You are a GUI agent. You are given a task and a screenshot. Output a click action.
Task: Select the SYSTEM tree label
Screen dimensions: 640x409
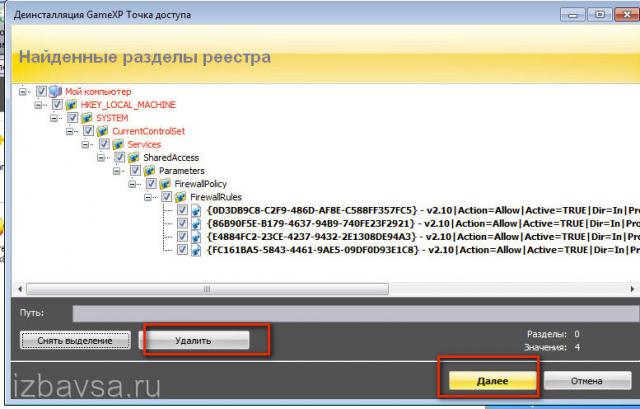coord(112,118)
